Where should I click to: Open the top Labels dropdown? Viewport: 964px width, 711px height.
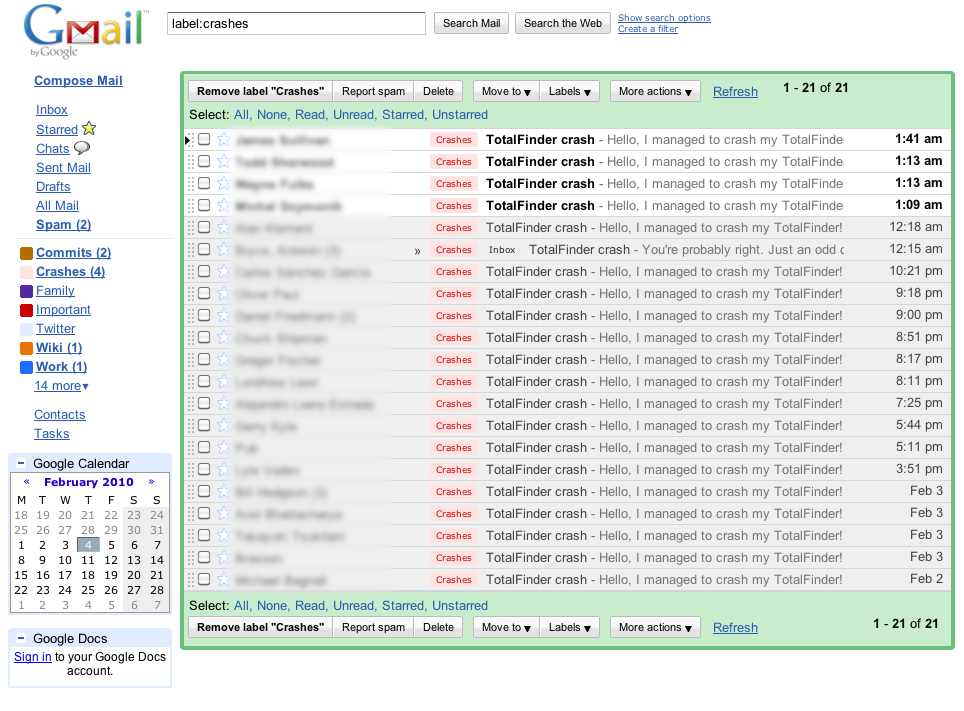click(x=570, y=92)
